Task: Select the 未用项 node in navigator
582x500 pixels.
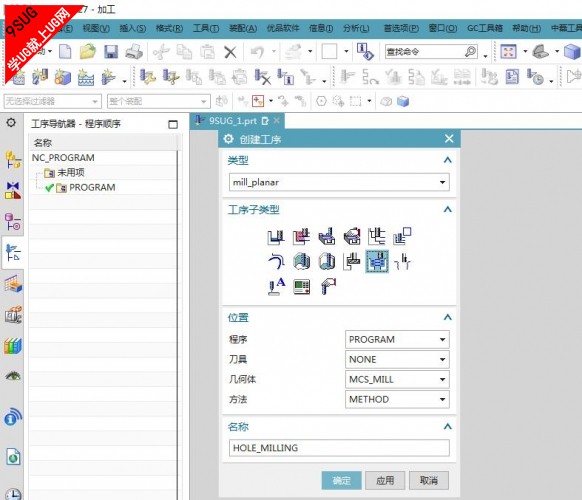Action: coord(71,173)
